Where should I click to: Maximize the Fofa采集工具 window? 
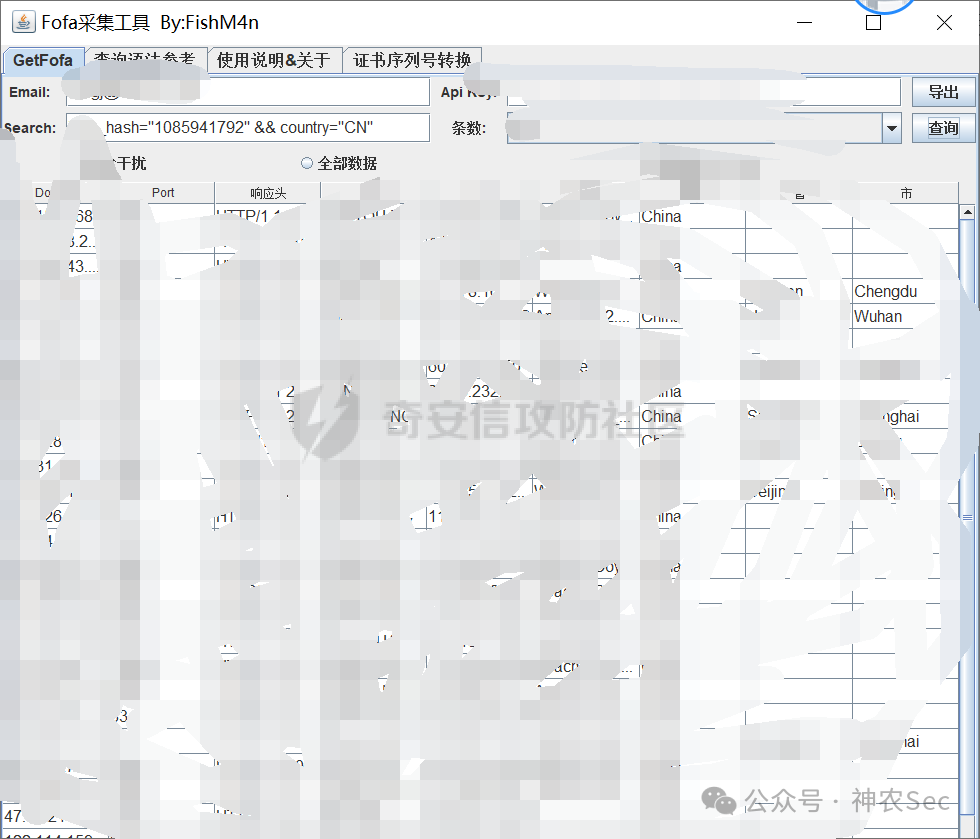point(873,23)
